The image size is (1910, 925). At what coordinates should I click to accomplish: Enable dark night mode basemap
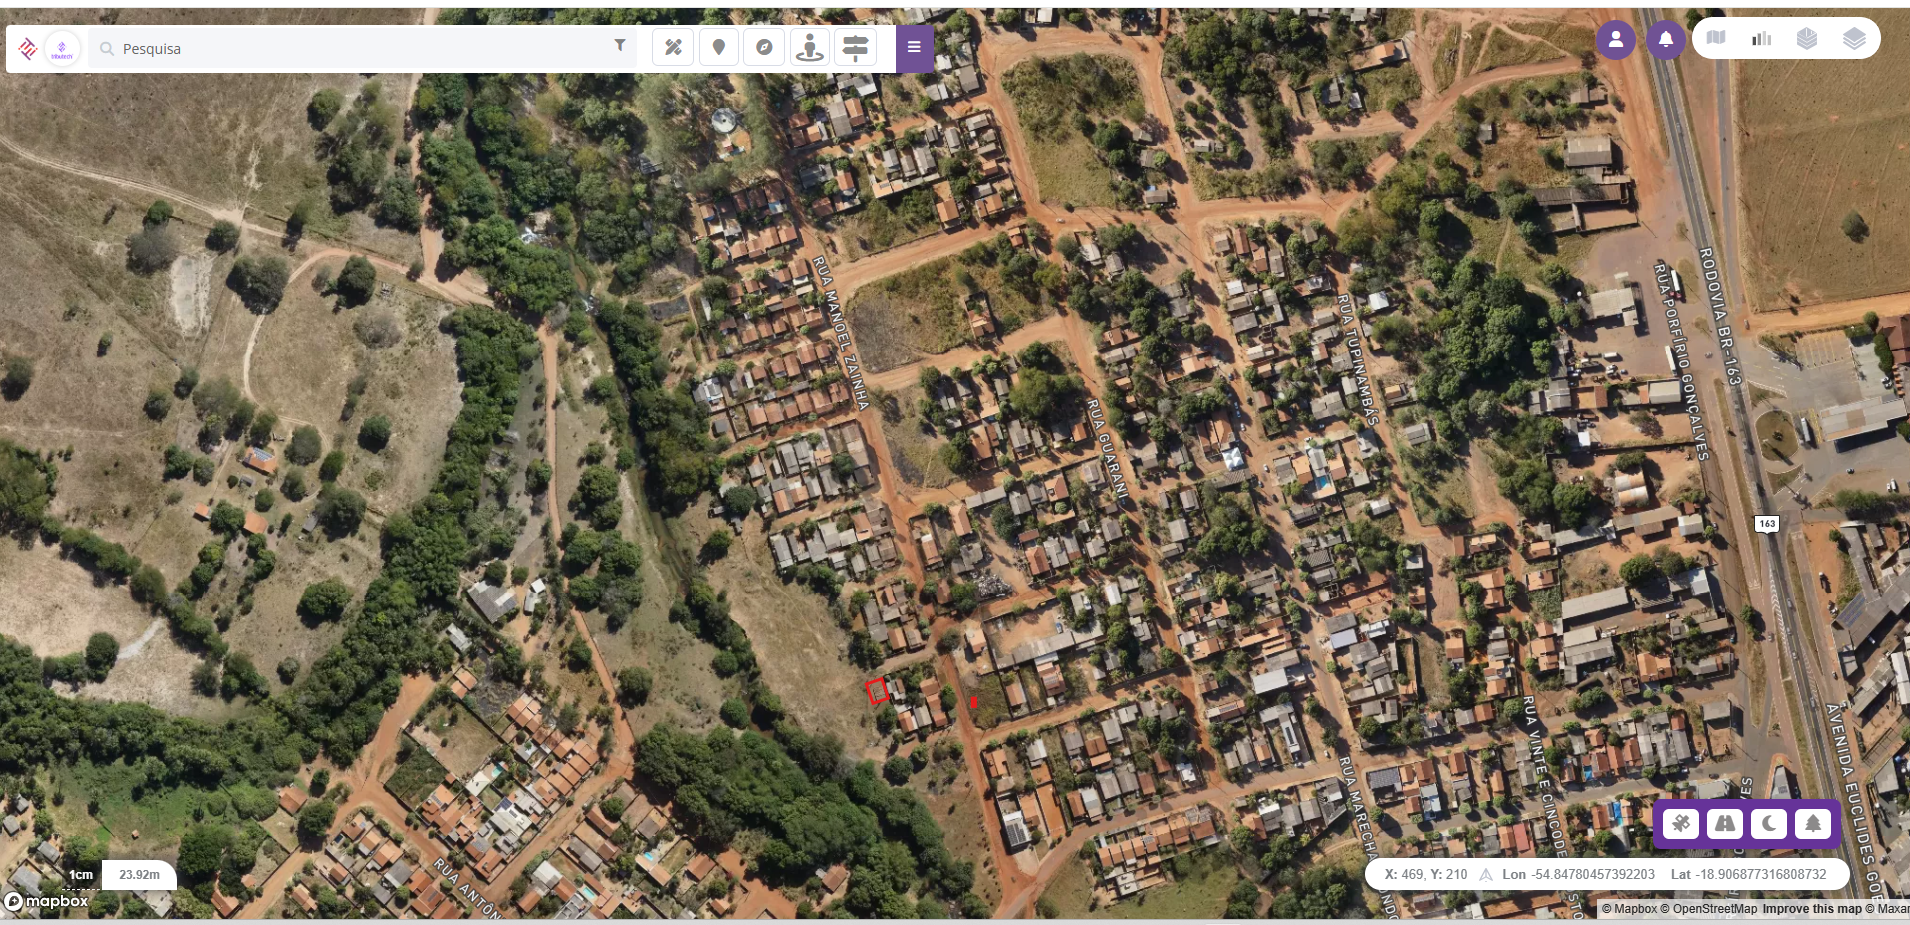pos(1769,824)
